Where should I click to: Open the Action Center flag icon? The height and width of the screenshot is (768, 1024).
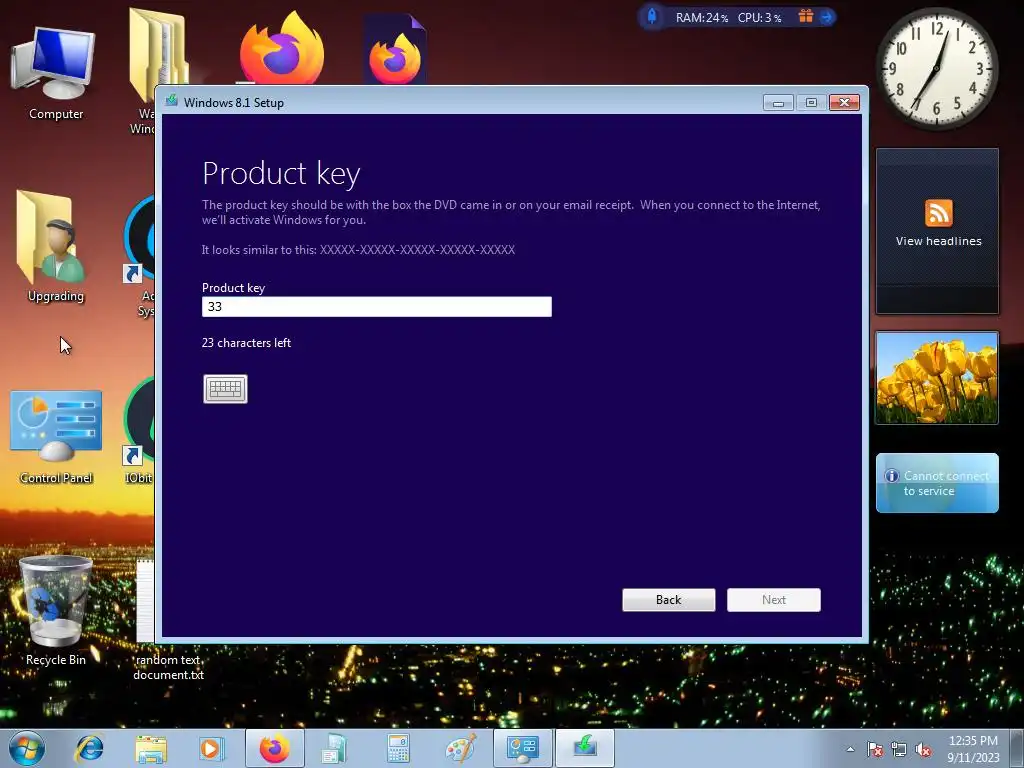point(875,749)
